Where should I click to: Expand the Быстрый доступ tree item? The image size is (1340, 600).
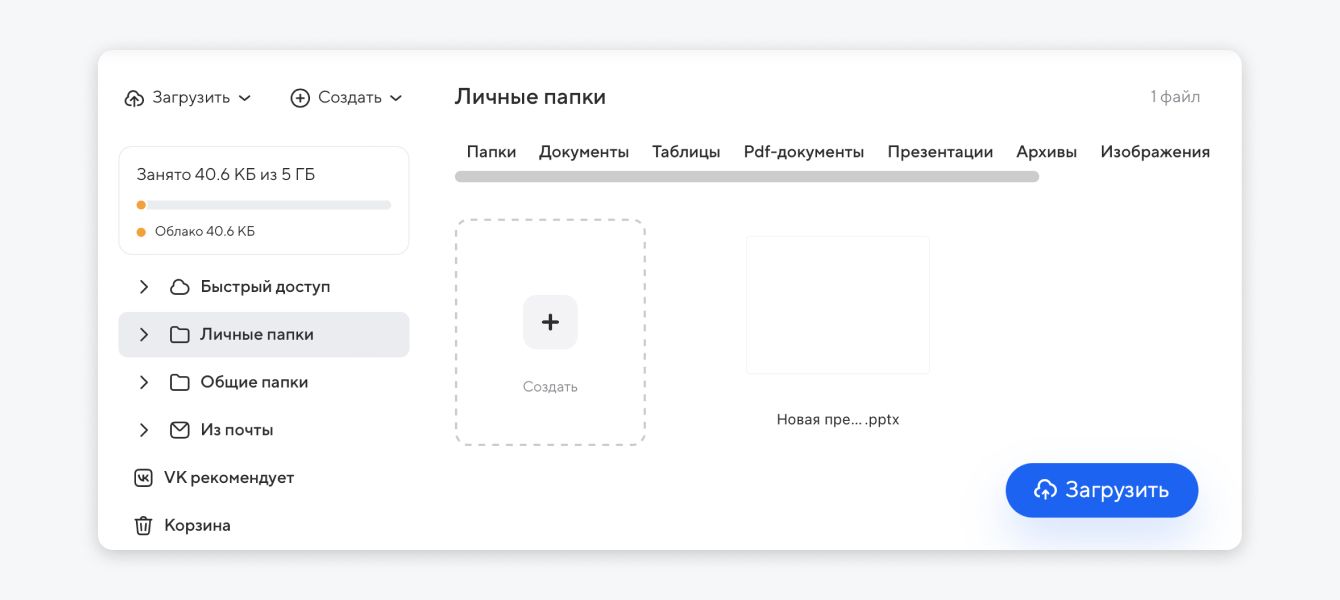click(143, 286)
